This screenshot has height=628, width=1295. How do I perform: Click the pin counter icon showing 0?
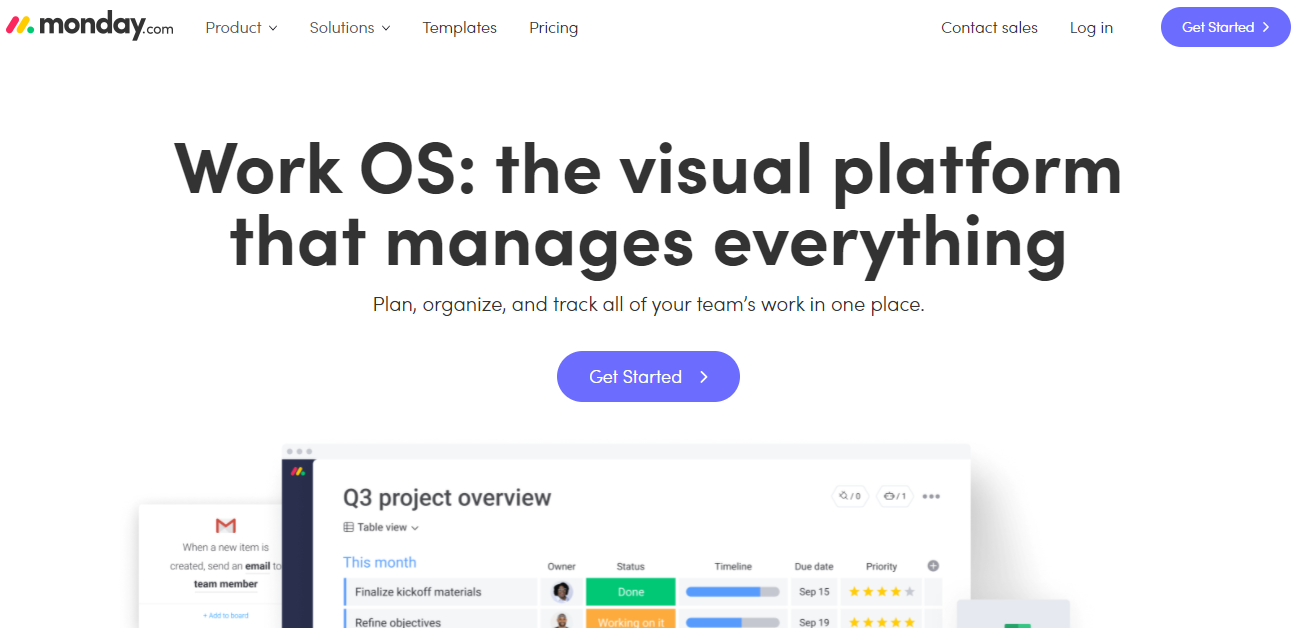(x=850, y=496)
